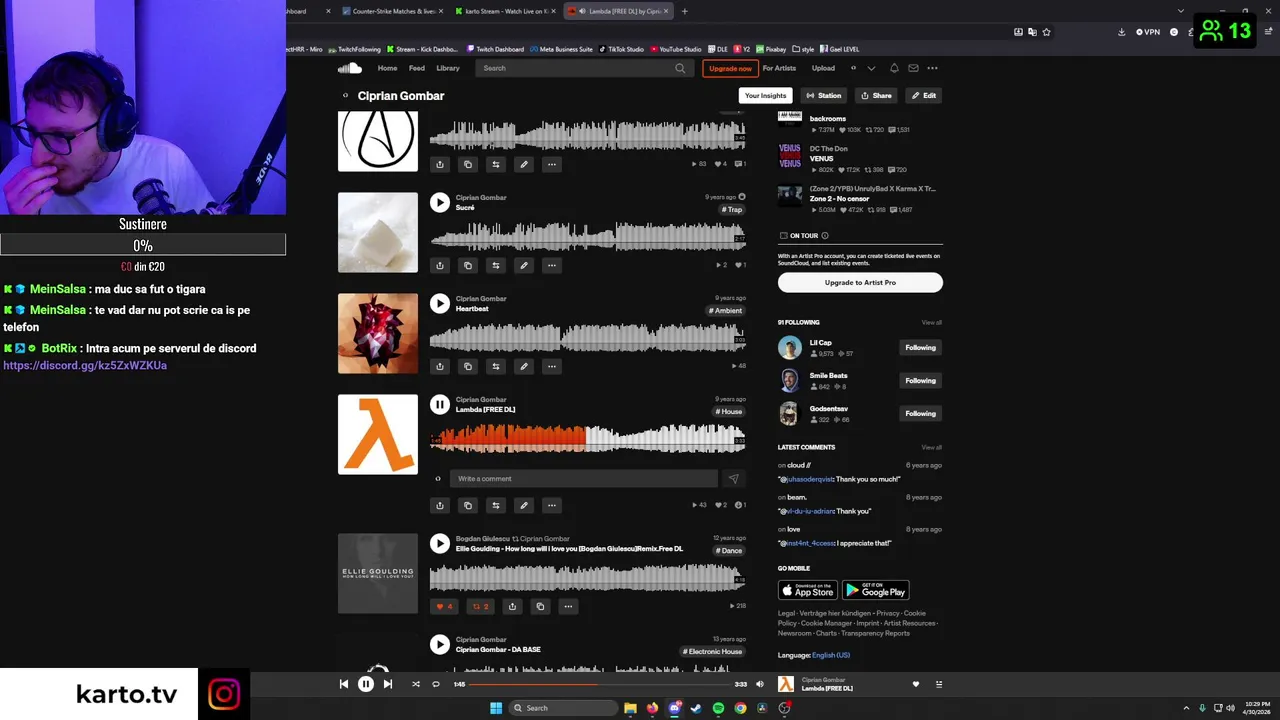The width and height of the screenshot is (1280, 720).
Task: Click the SoundCloud search field
Action: (584, 68)
